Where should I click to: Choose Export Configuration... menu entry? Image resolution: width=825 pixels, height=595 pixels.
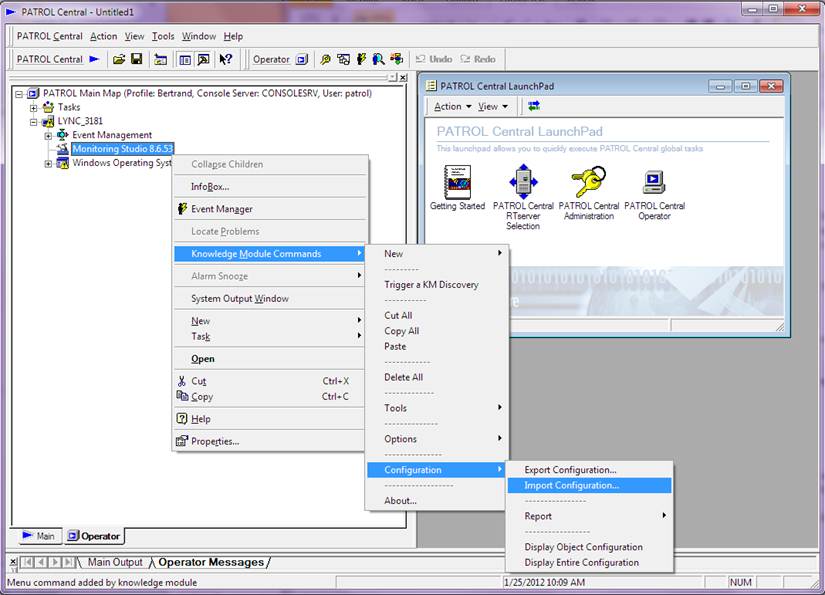[x=570, y=470]
